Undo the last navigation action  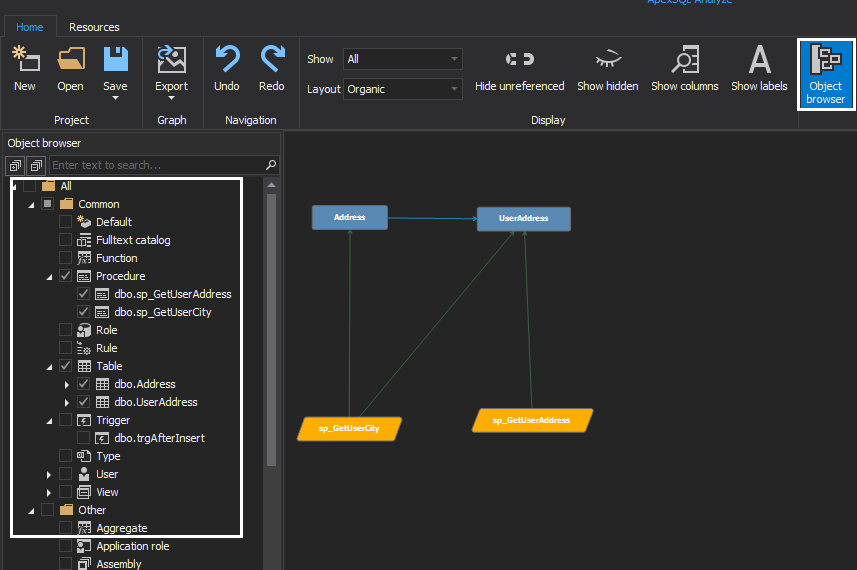(x=227, y=61)
